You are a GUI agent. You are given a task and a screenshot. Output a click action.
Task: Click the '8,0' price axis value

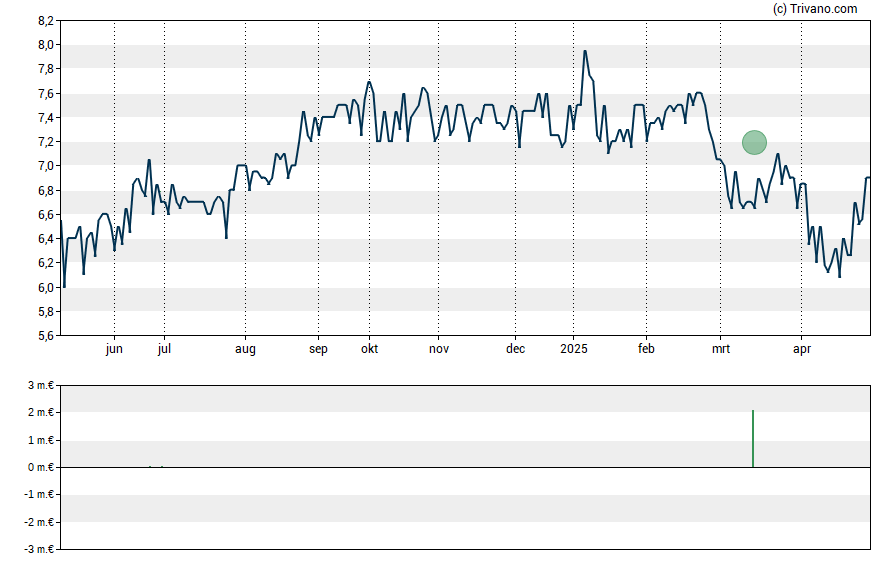pyautogui.click(x=46, y=45)
